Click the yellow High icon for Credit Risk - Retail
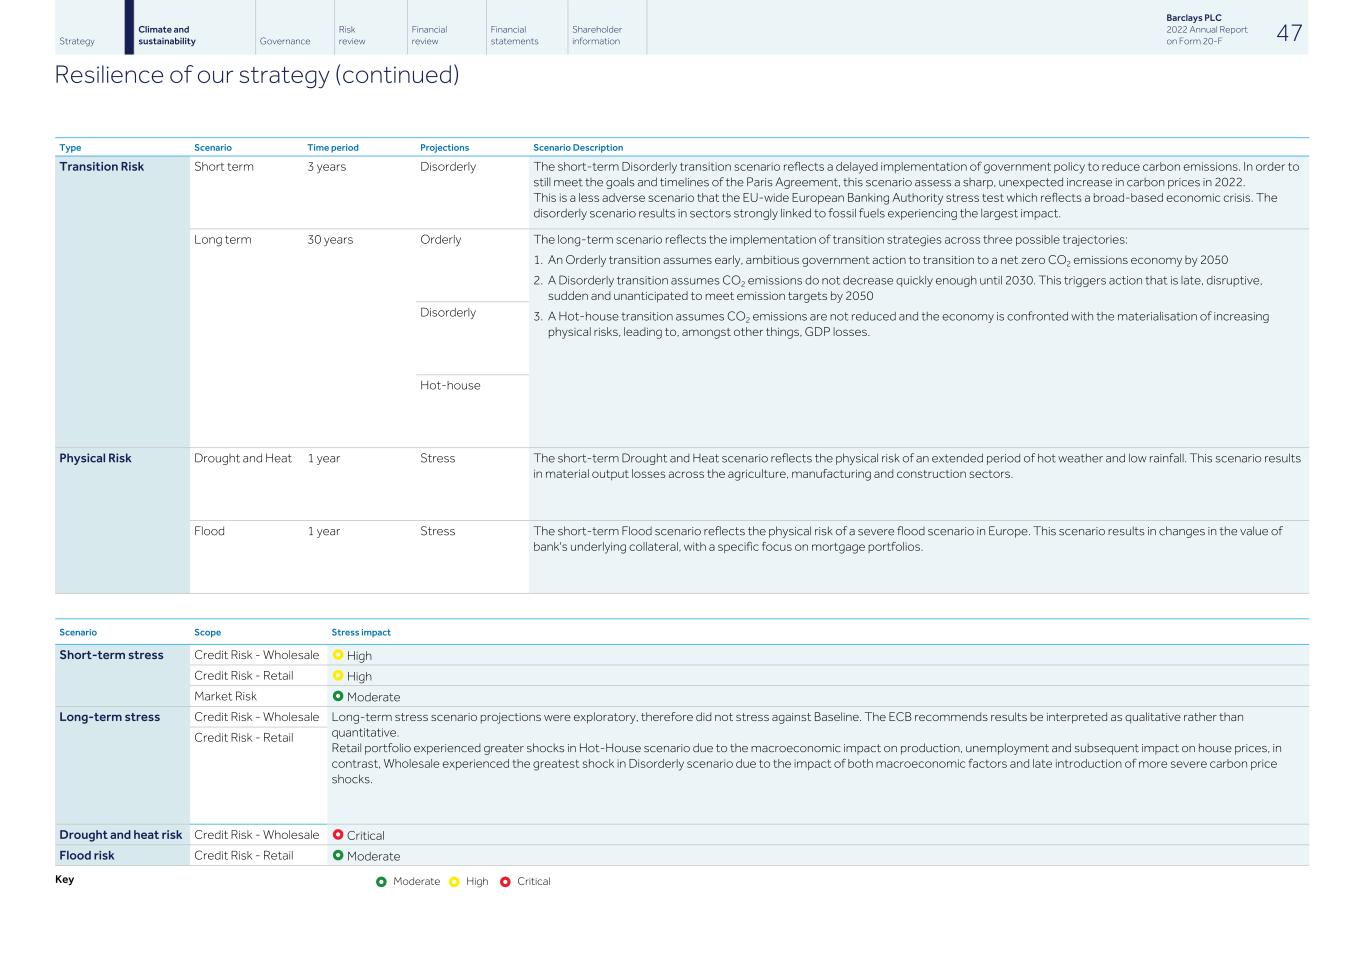The height and width of the screenshot is (968, 1365). tap(338, 676)
